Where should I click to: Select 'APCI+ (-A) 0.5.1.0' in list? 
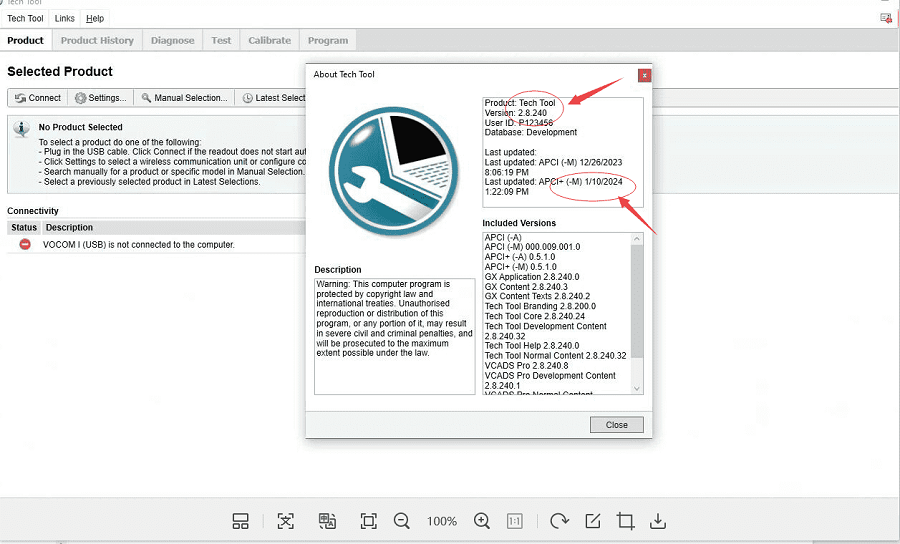pos(519,257)
